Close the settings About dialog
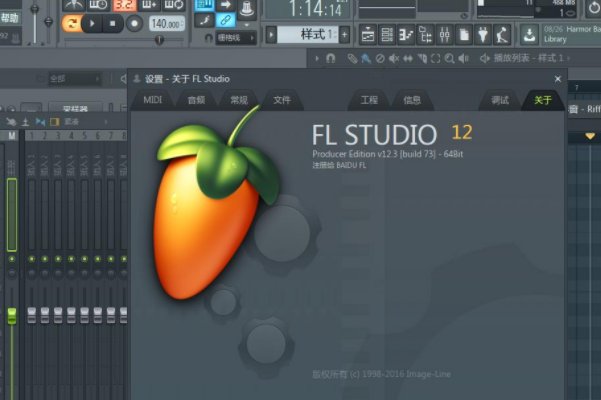The width and height of the screenshot is (601, 400). pyautogui.click(x=558, y=79)
